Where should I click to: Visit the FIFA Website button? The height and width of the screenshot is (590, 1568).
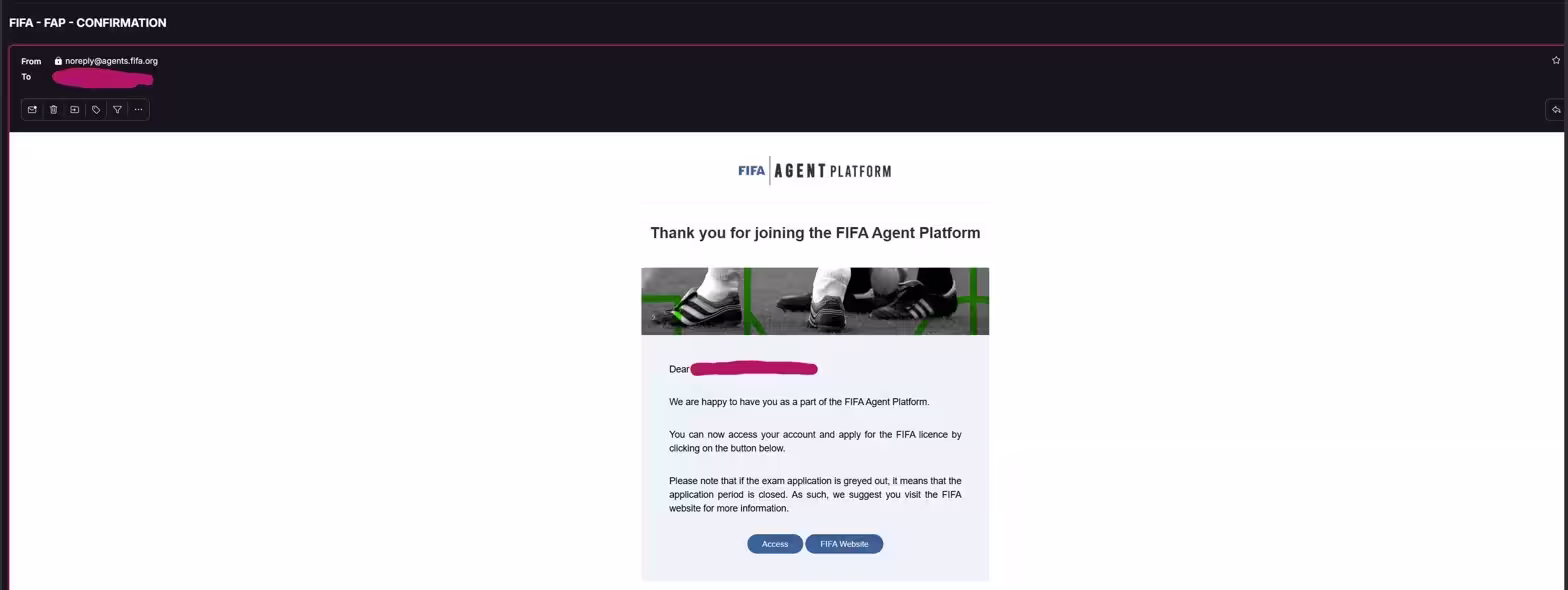coord(844,544)
